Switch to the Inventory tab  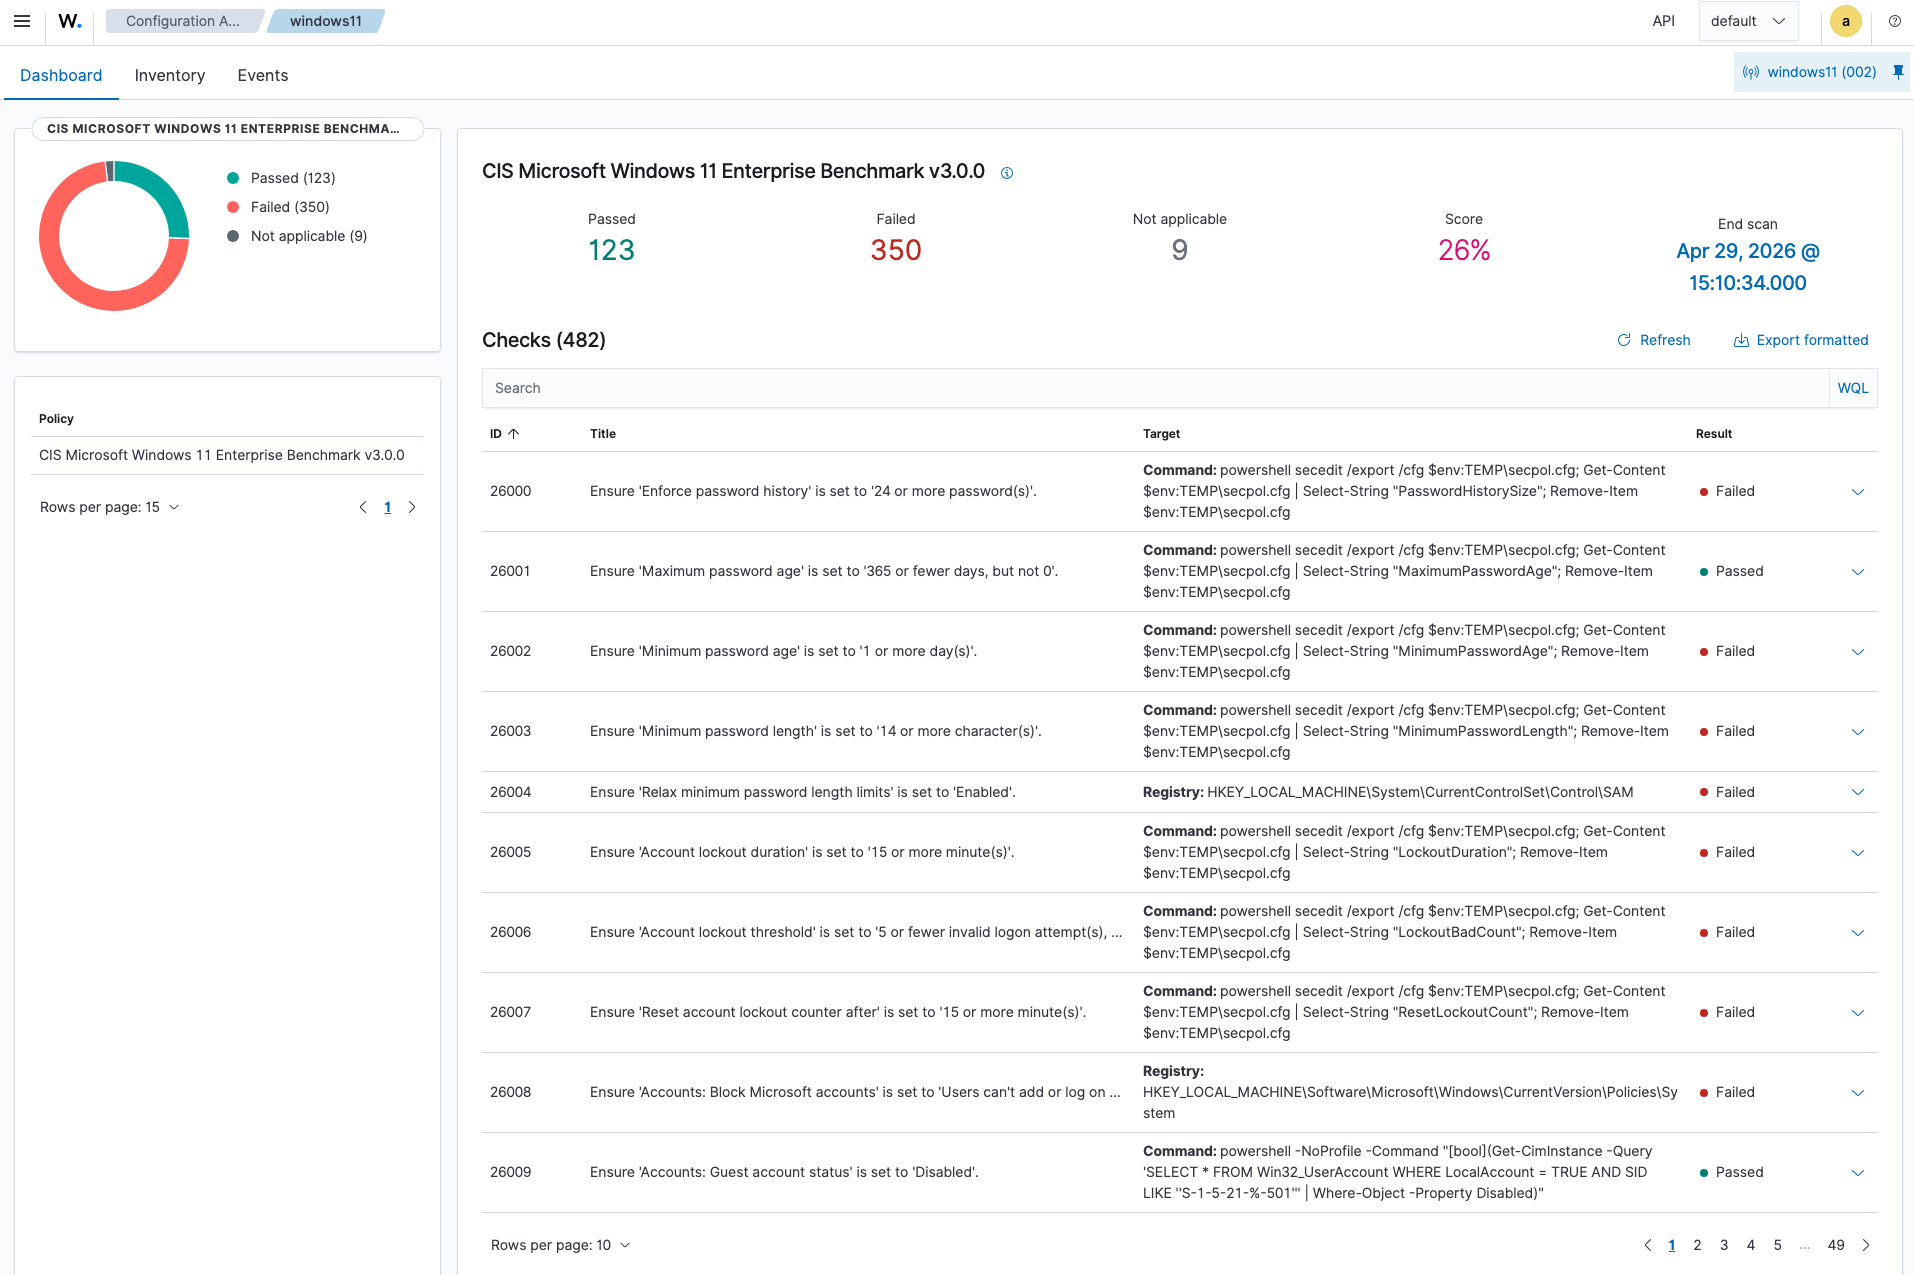(x=170, y=75)
